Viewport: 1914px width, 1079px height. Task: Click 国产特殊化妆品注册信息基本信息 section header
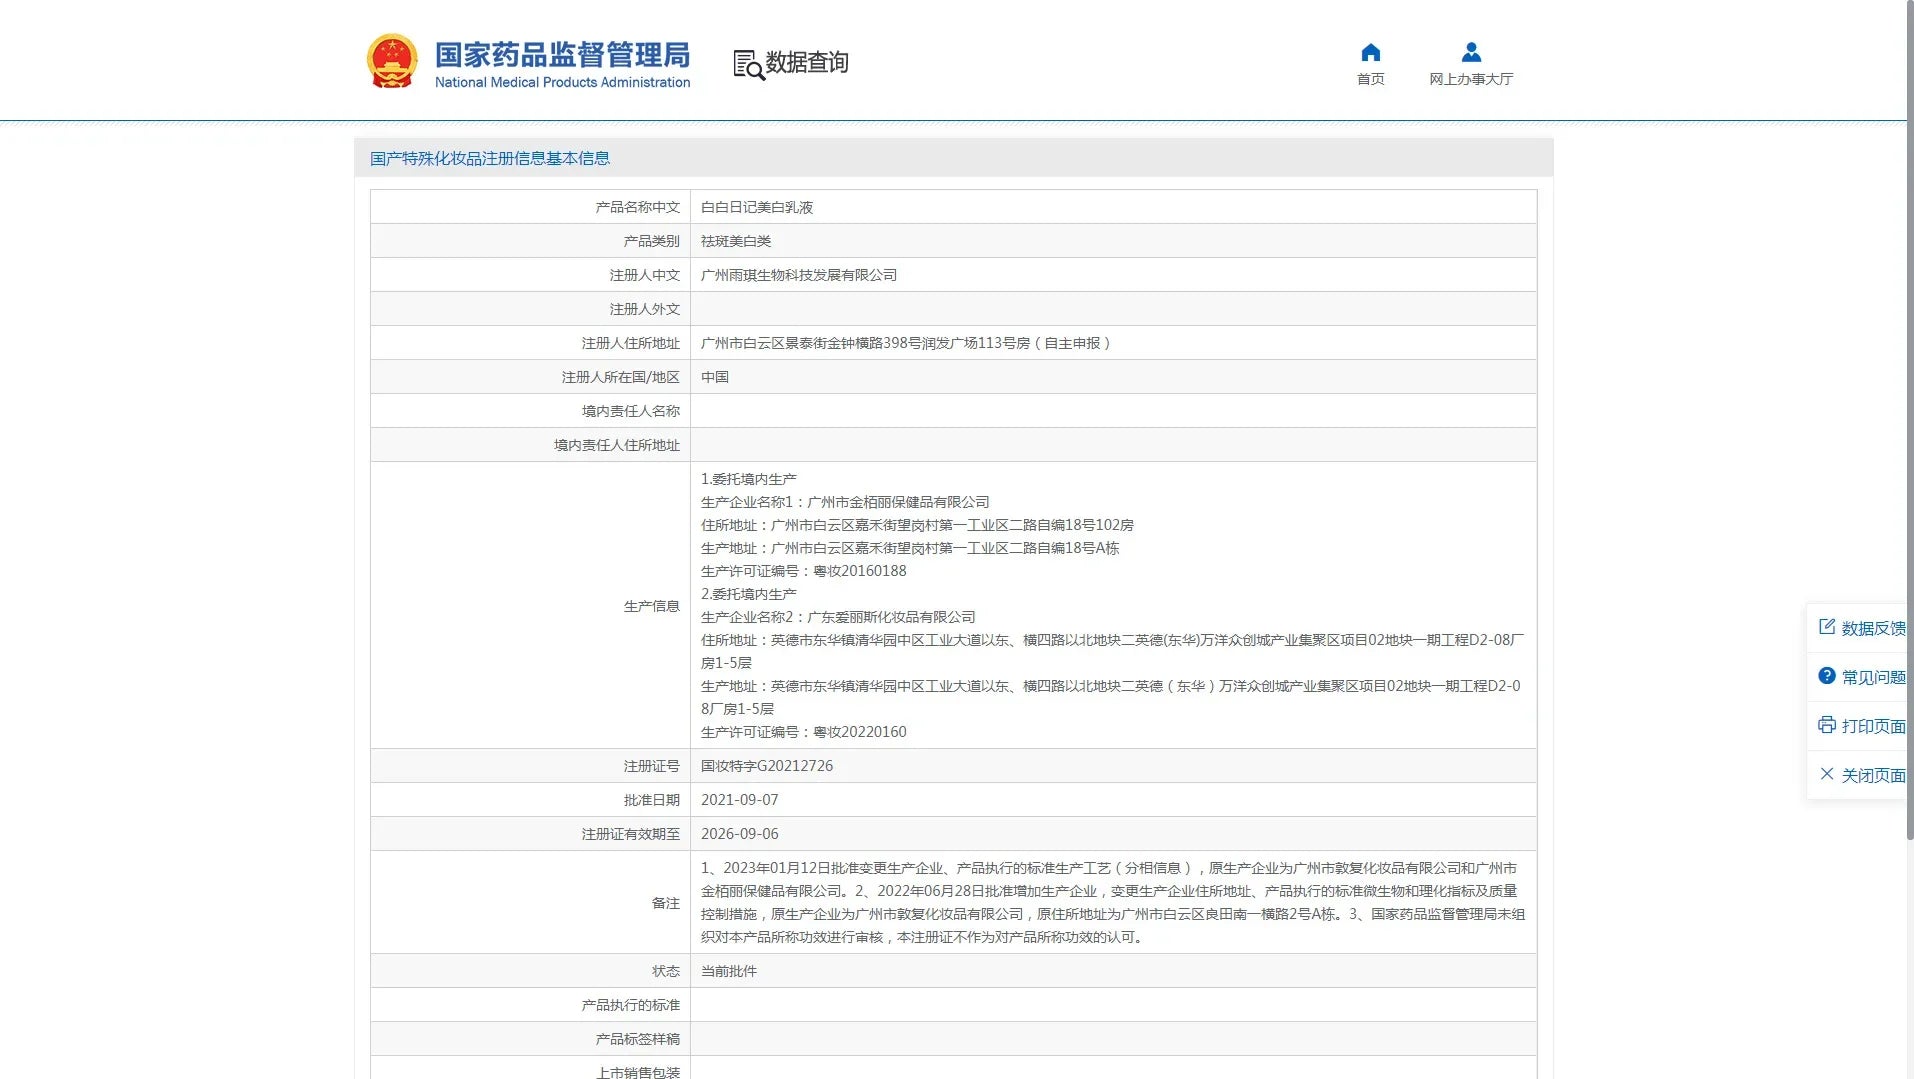pyautogui.click(x=490, y=158)
